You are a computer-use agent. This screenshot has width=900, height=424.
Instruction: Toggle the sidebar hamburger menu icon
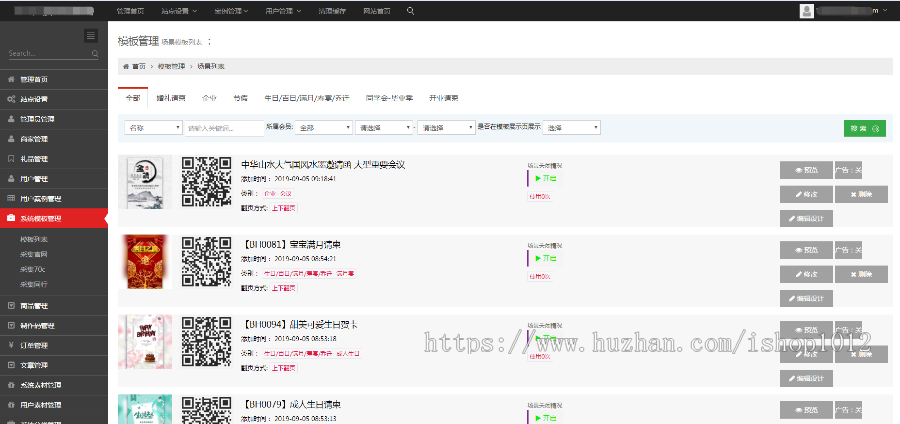coord(91,36)
